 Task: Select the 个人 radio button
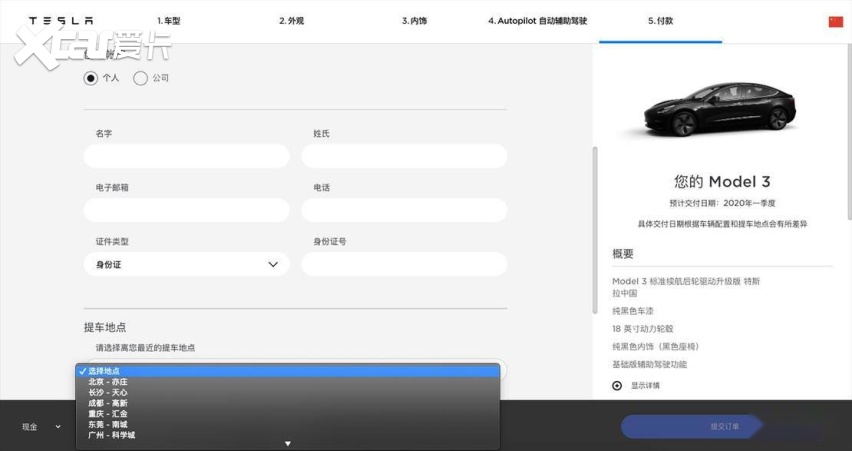click(x=91, y=78)
